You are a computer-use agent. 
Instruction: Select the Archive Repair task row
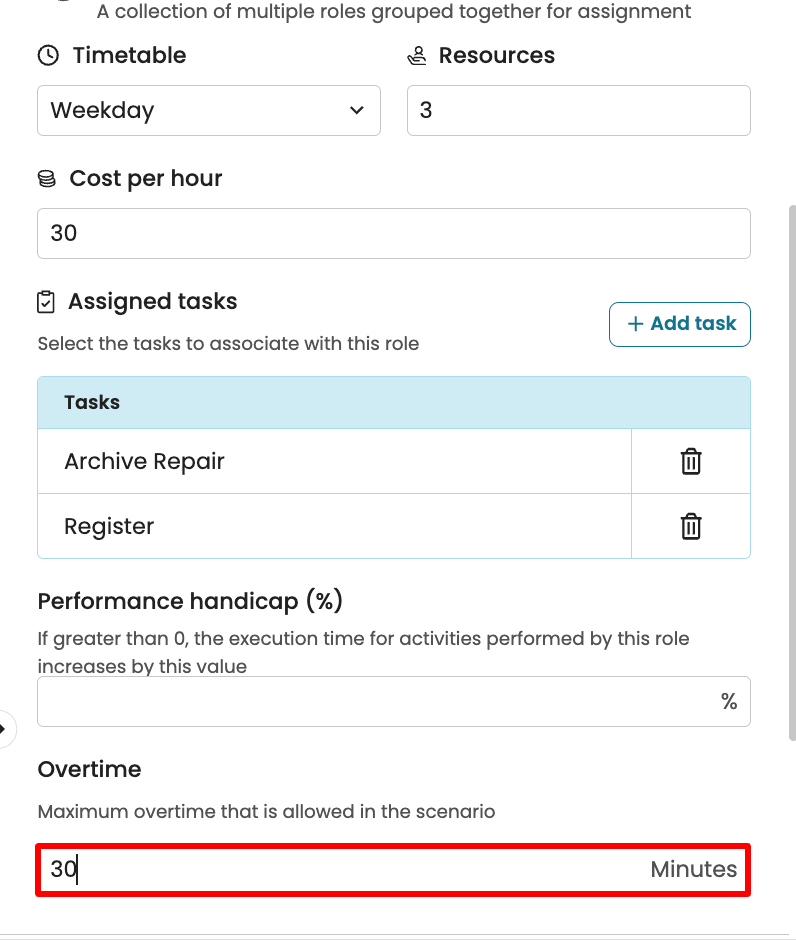[334, 461]
